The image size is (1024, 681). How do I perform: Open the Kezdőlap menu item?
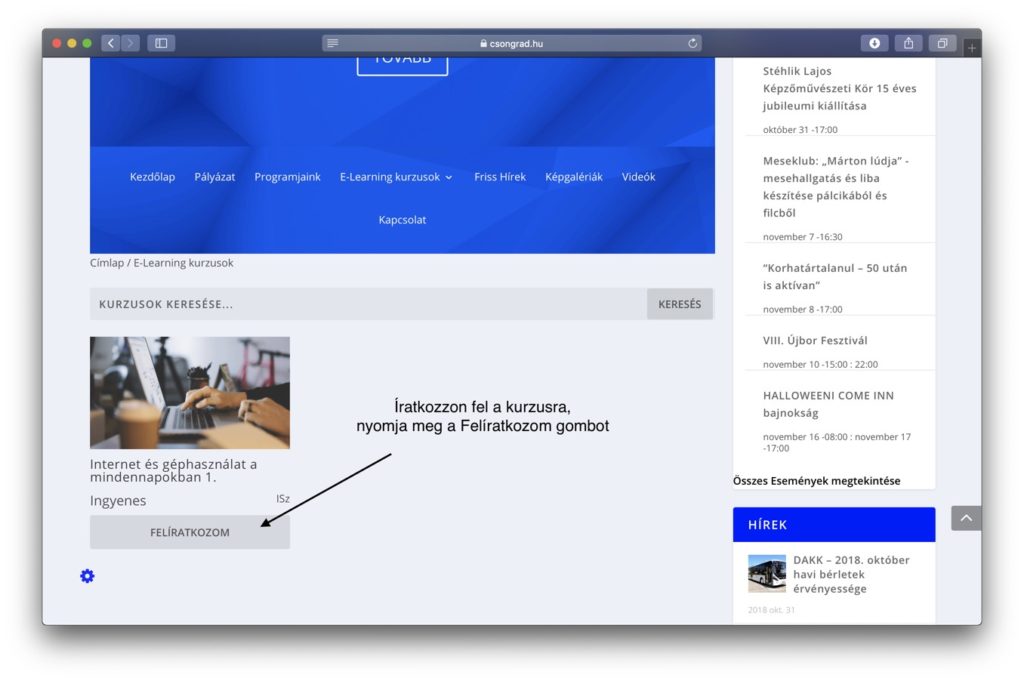coord(152,177)
